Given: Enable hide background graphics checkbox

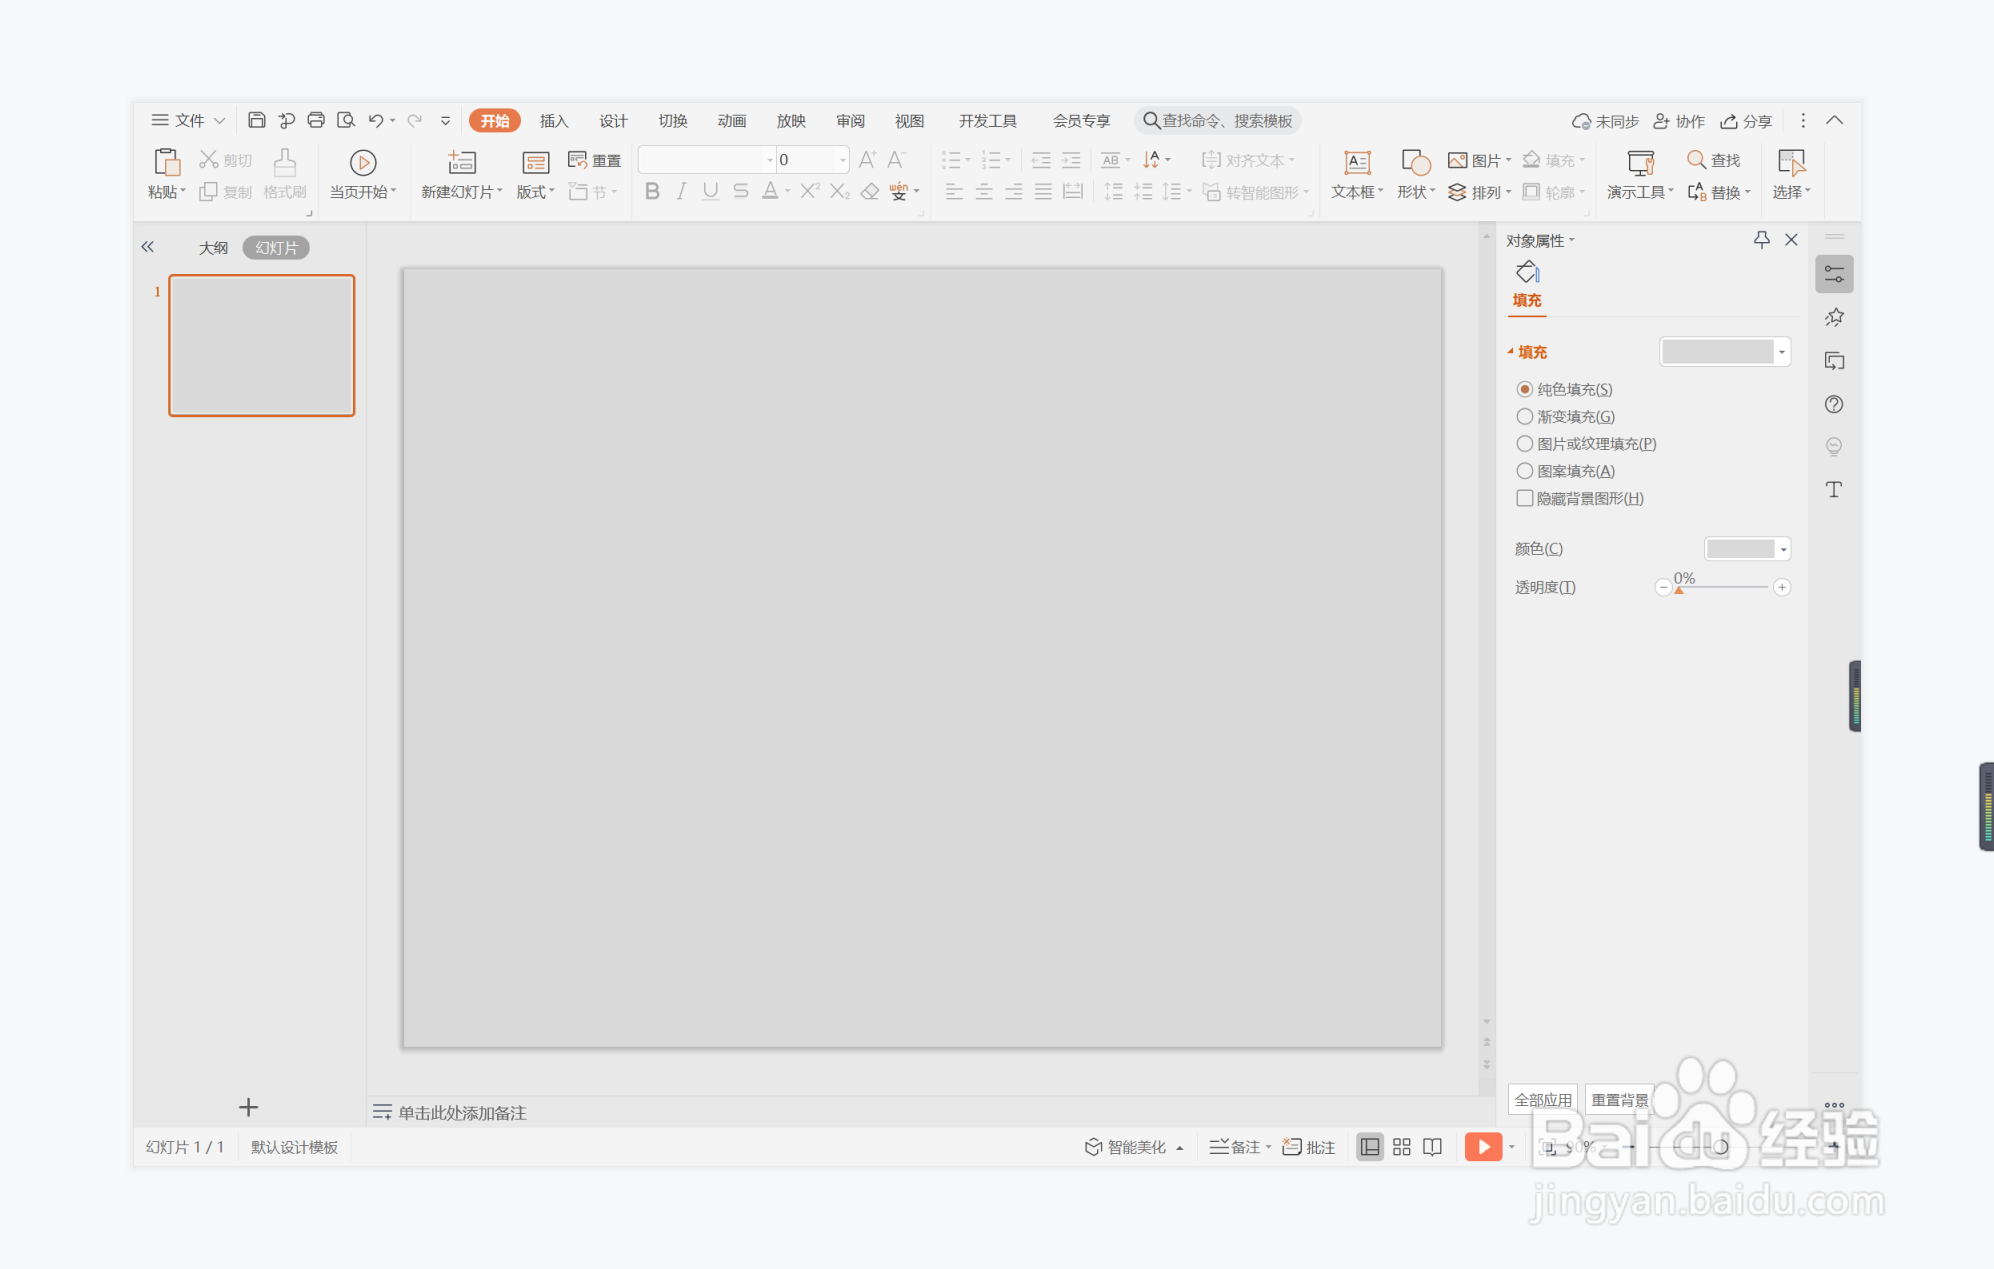Looking at the screenshot, I should [1525, 498].
